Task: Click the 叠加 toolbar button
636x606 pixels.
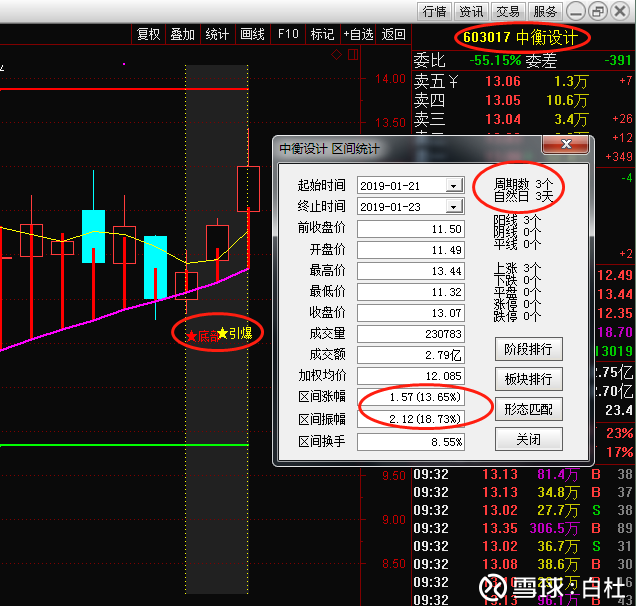Action: tap(183, 34)
